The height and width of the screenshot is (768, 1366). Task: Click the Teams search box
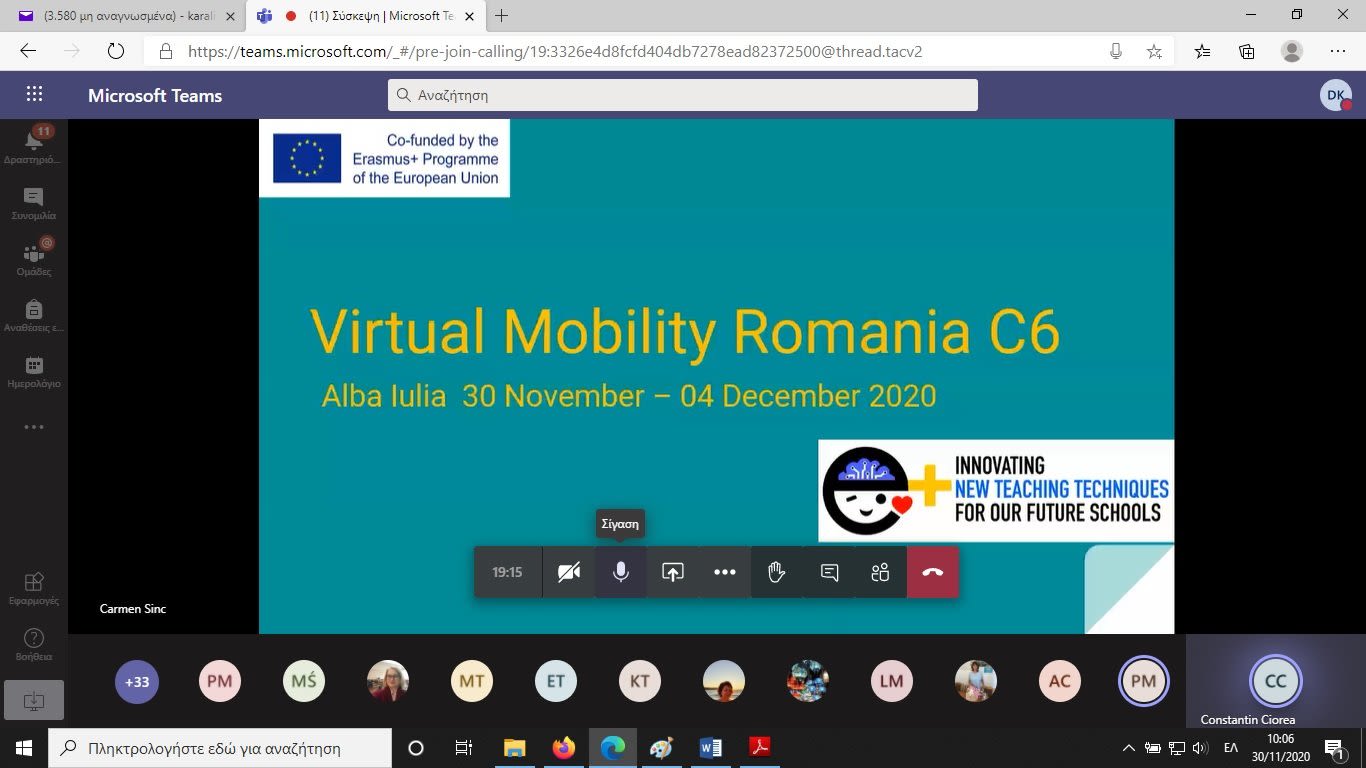(x=682, y=95)
